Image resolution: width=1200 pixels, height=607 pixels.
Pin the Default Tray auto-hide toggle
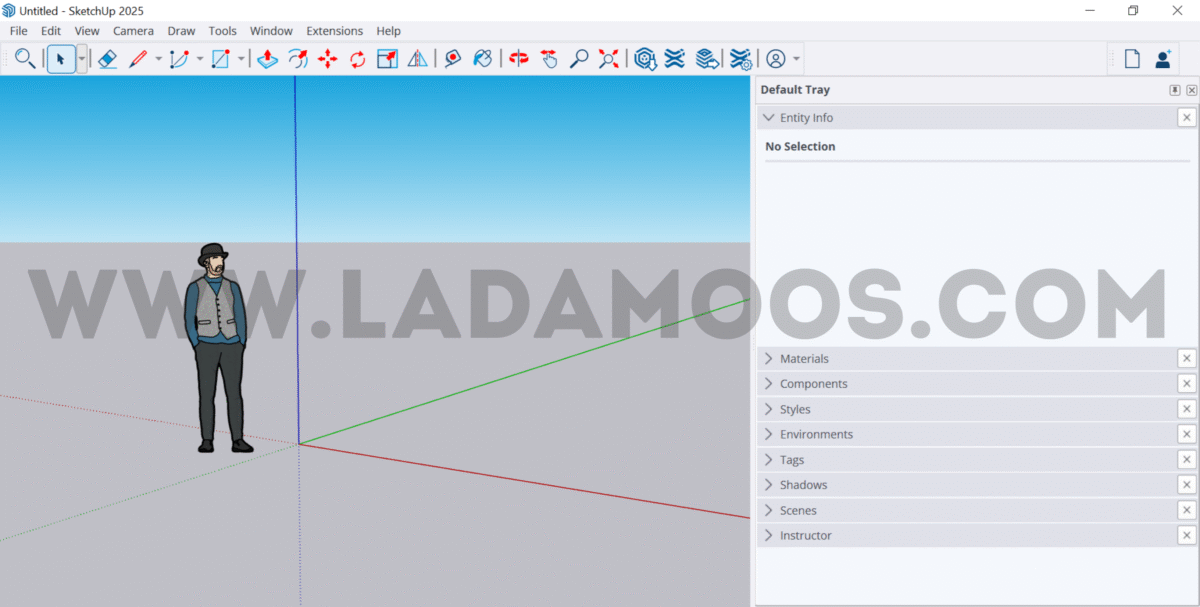pyautogui.click(x=1175, y=90)
